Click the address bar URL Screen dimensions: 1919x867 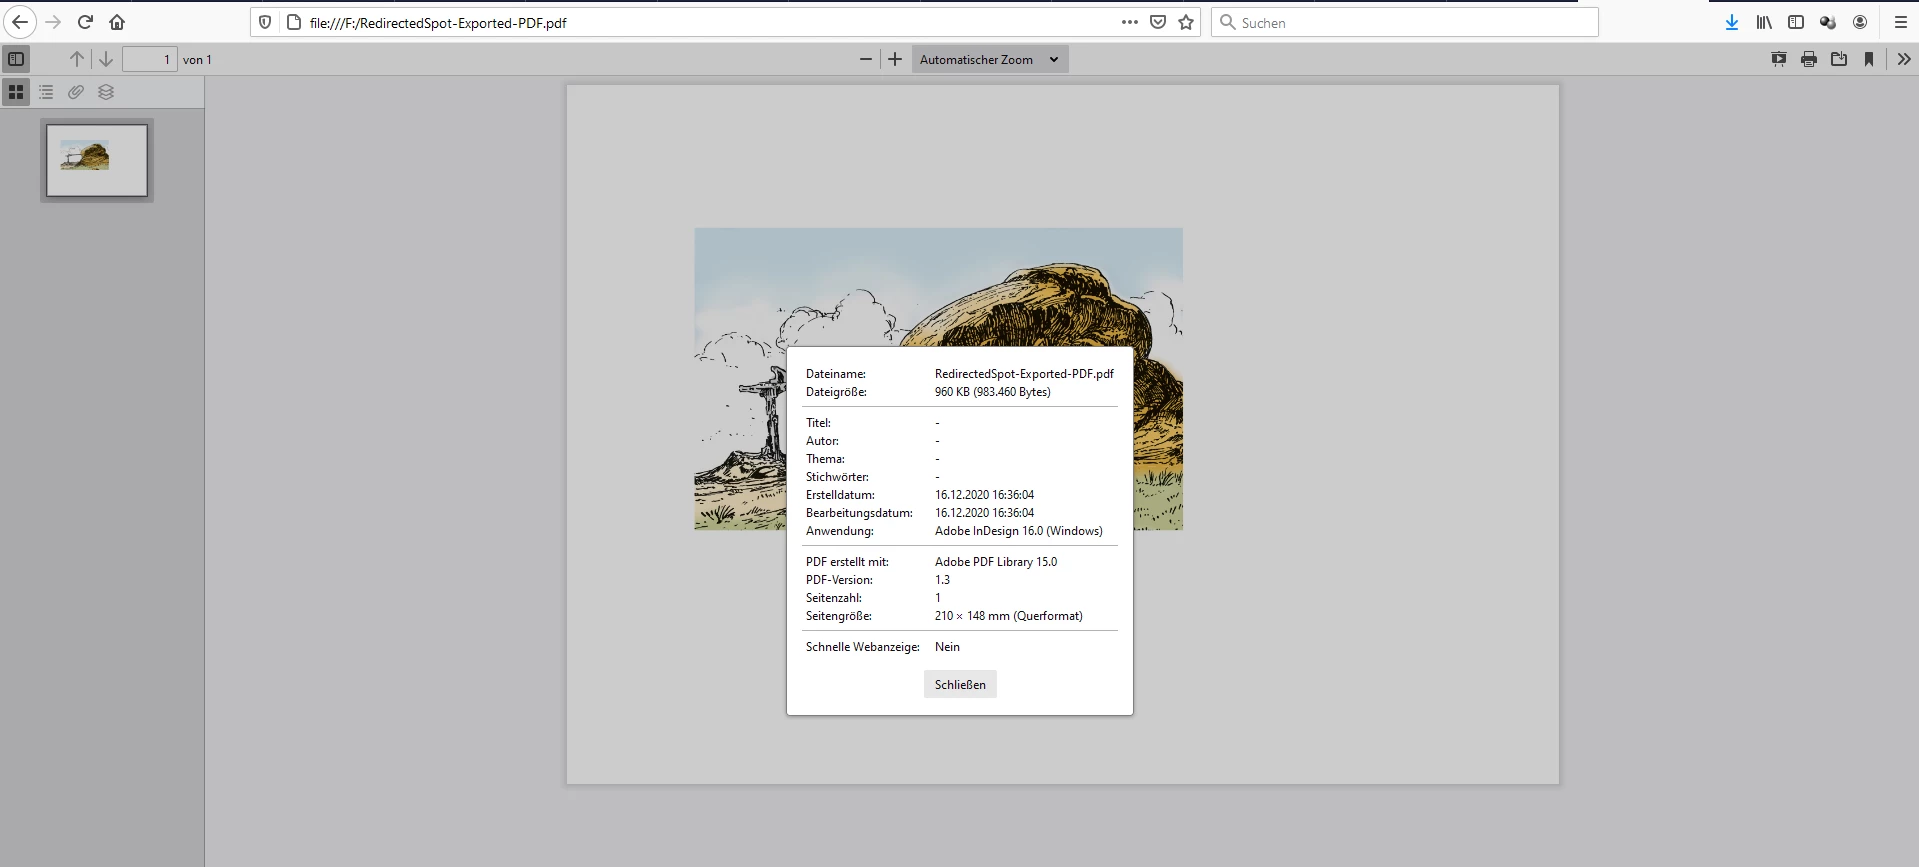(438, 22)
